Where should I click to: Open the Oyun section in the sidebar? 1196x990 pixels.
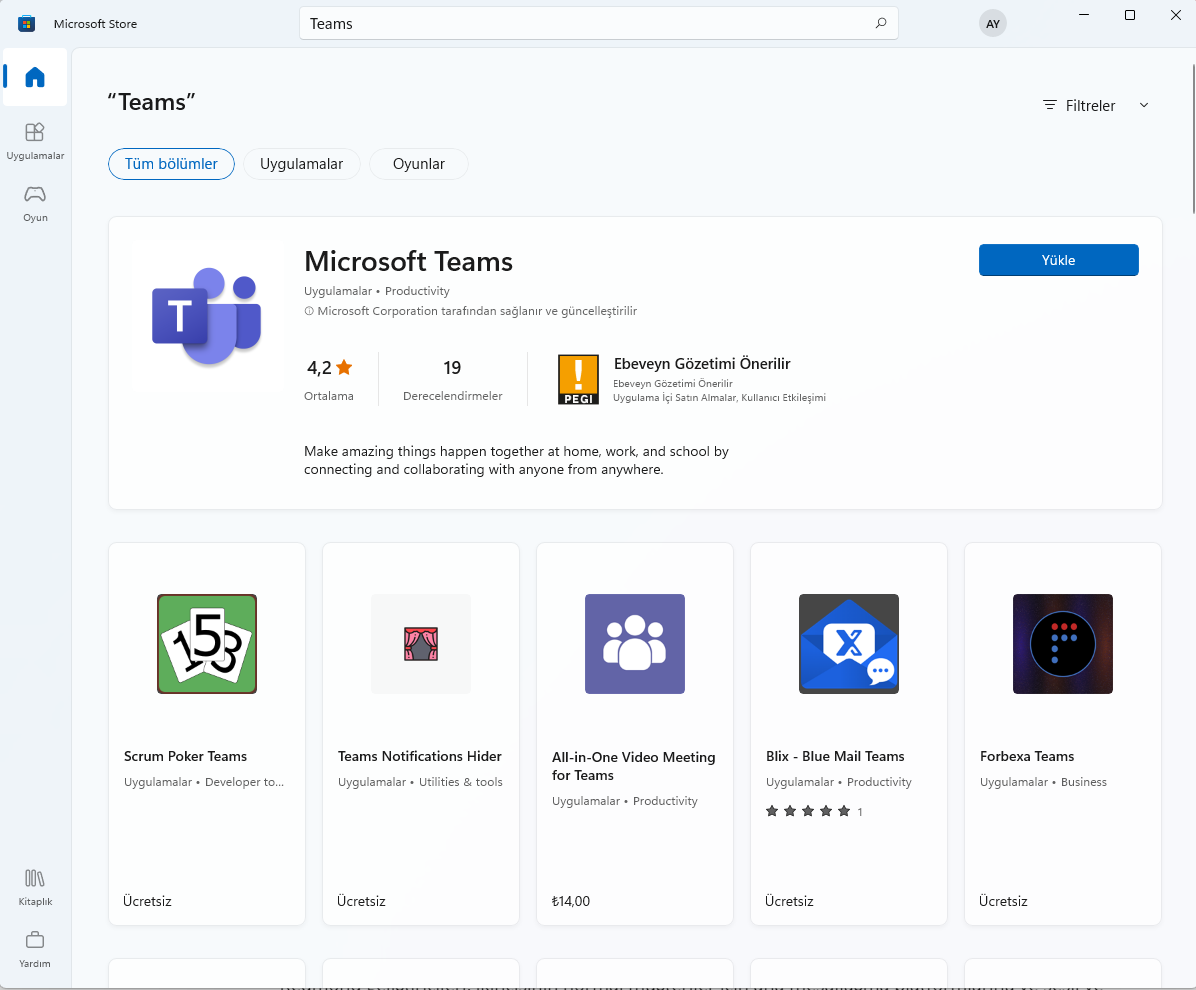(35, 203)
